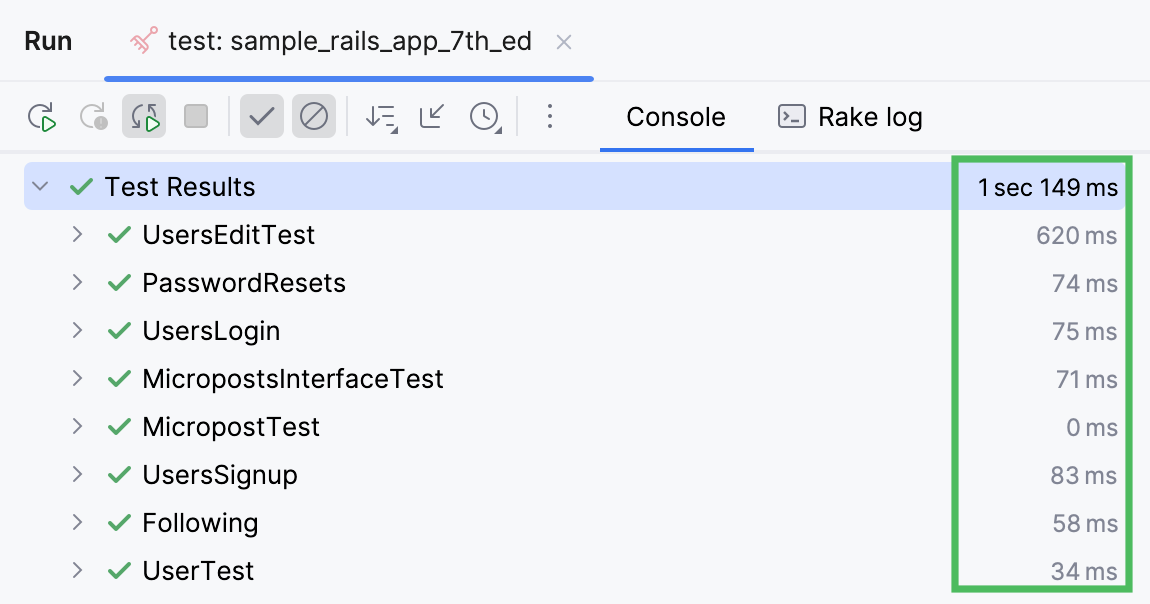
Task: Toggle the pinned state of Show Passed filter
Action: 261,116
